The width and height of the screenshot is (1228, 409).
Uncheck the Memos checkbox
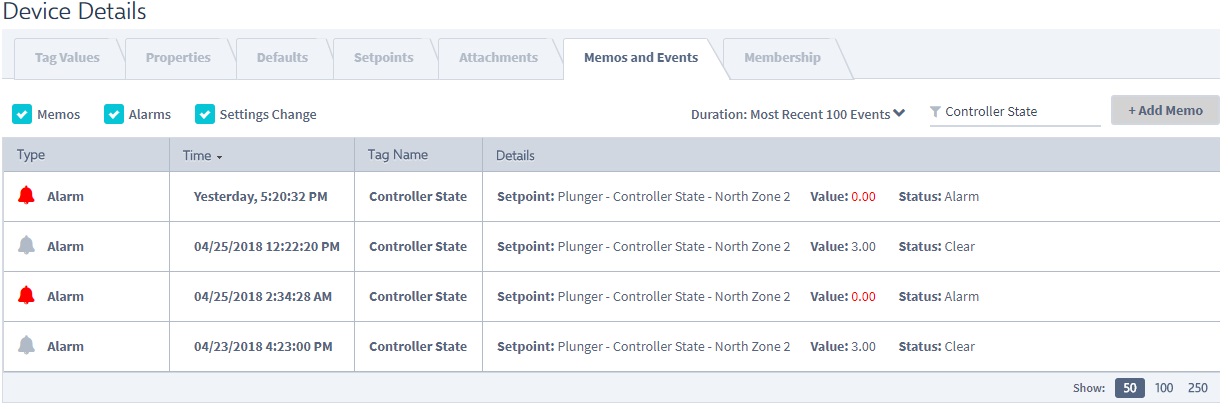point(22,114)
